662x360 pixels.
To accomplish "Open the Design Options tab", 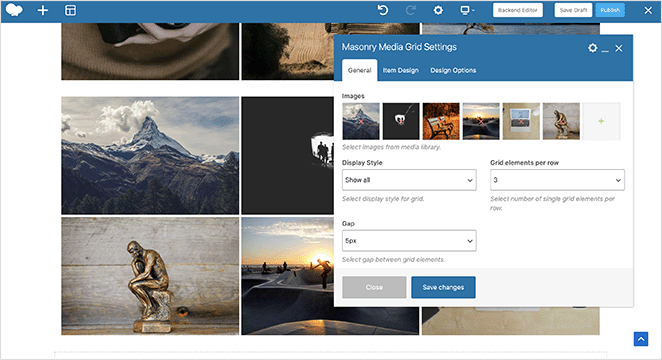I will (x=453, y=70).
